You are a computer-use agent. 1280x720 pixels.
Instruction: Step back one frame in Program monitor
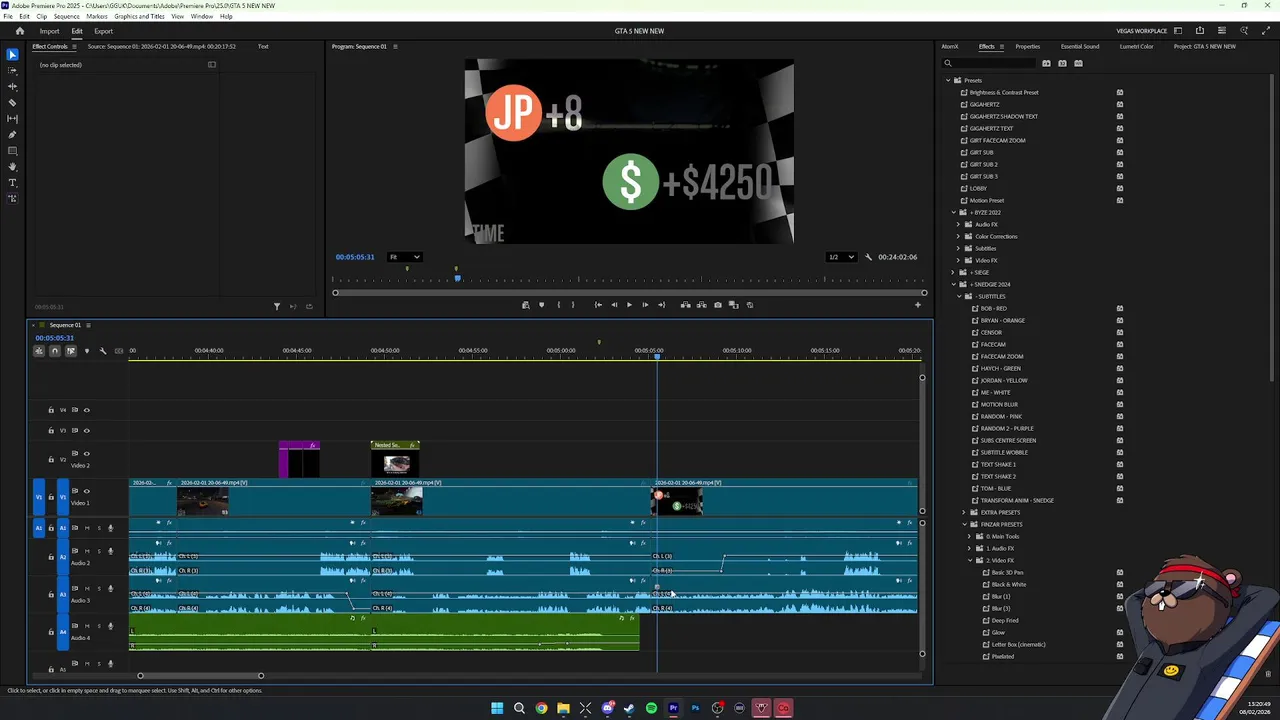[614, 305]
